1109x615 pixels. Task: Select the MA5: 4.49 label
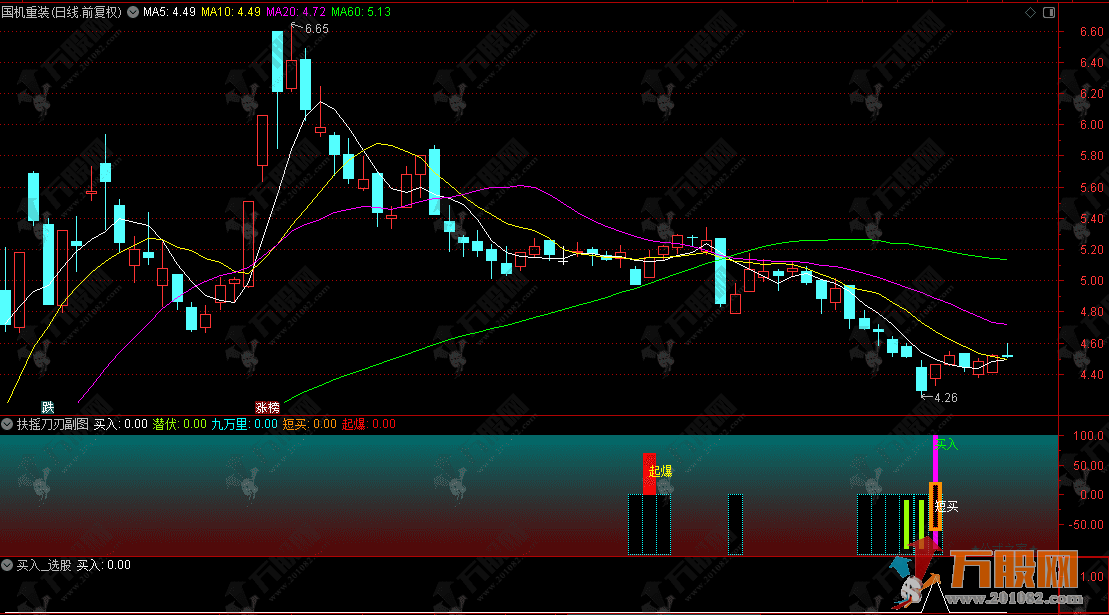pos(169,12)
